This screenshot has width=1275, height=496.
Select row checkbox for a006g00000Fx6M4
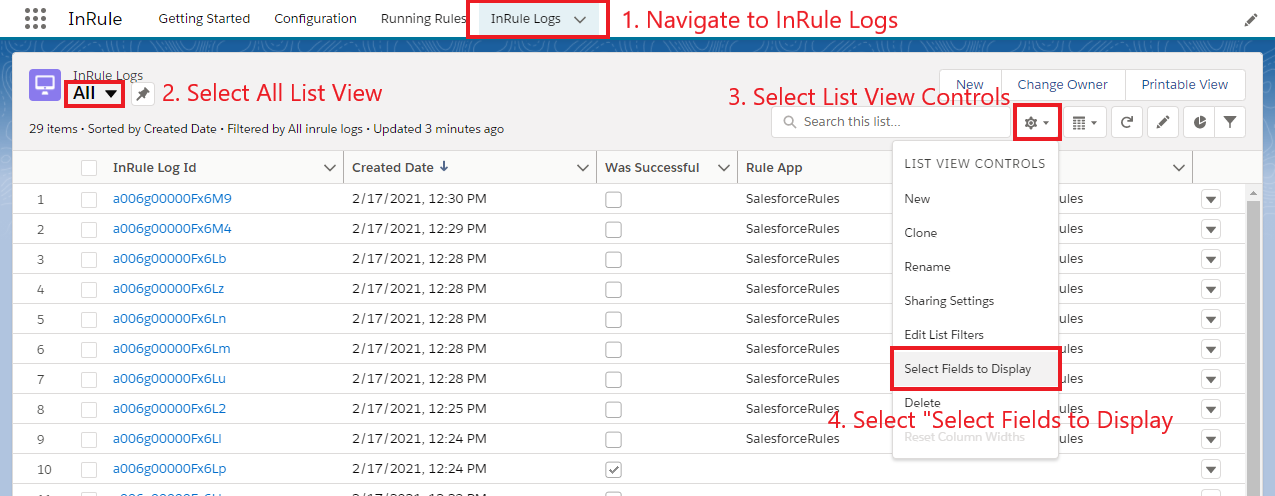[x=89, y=229]
